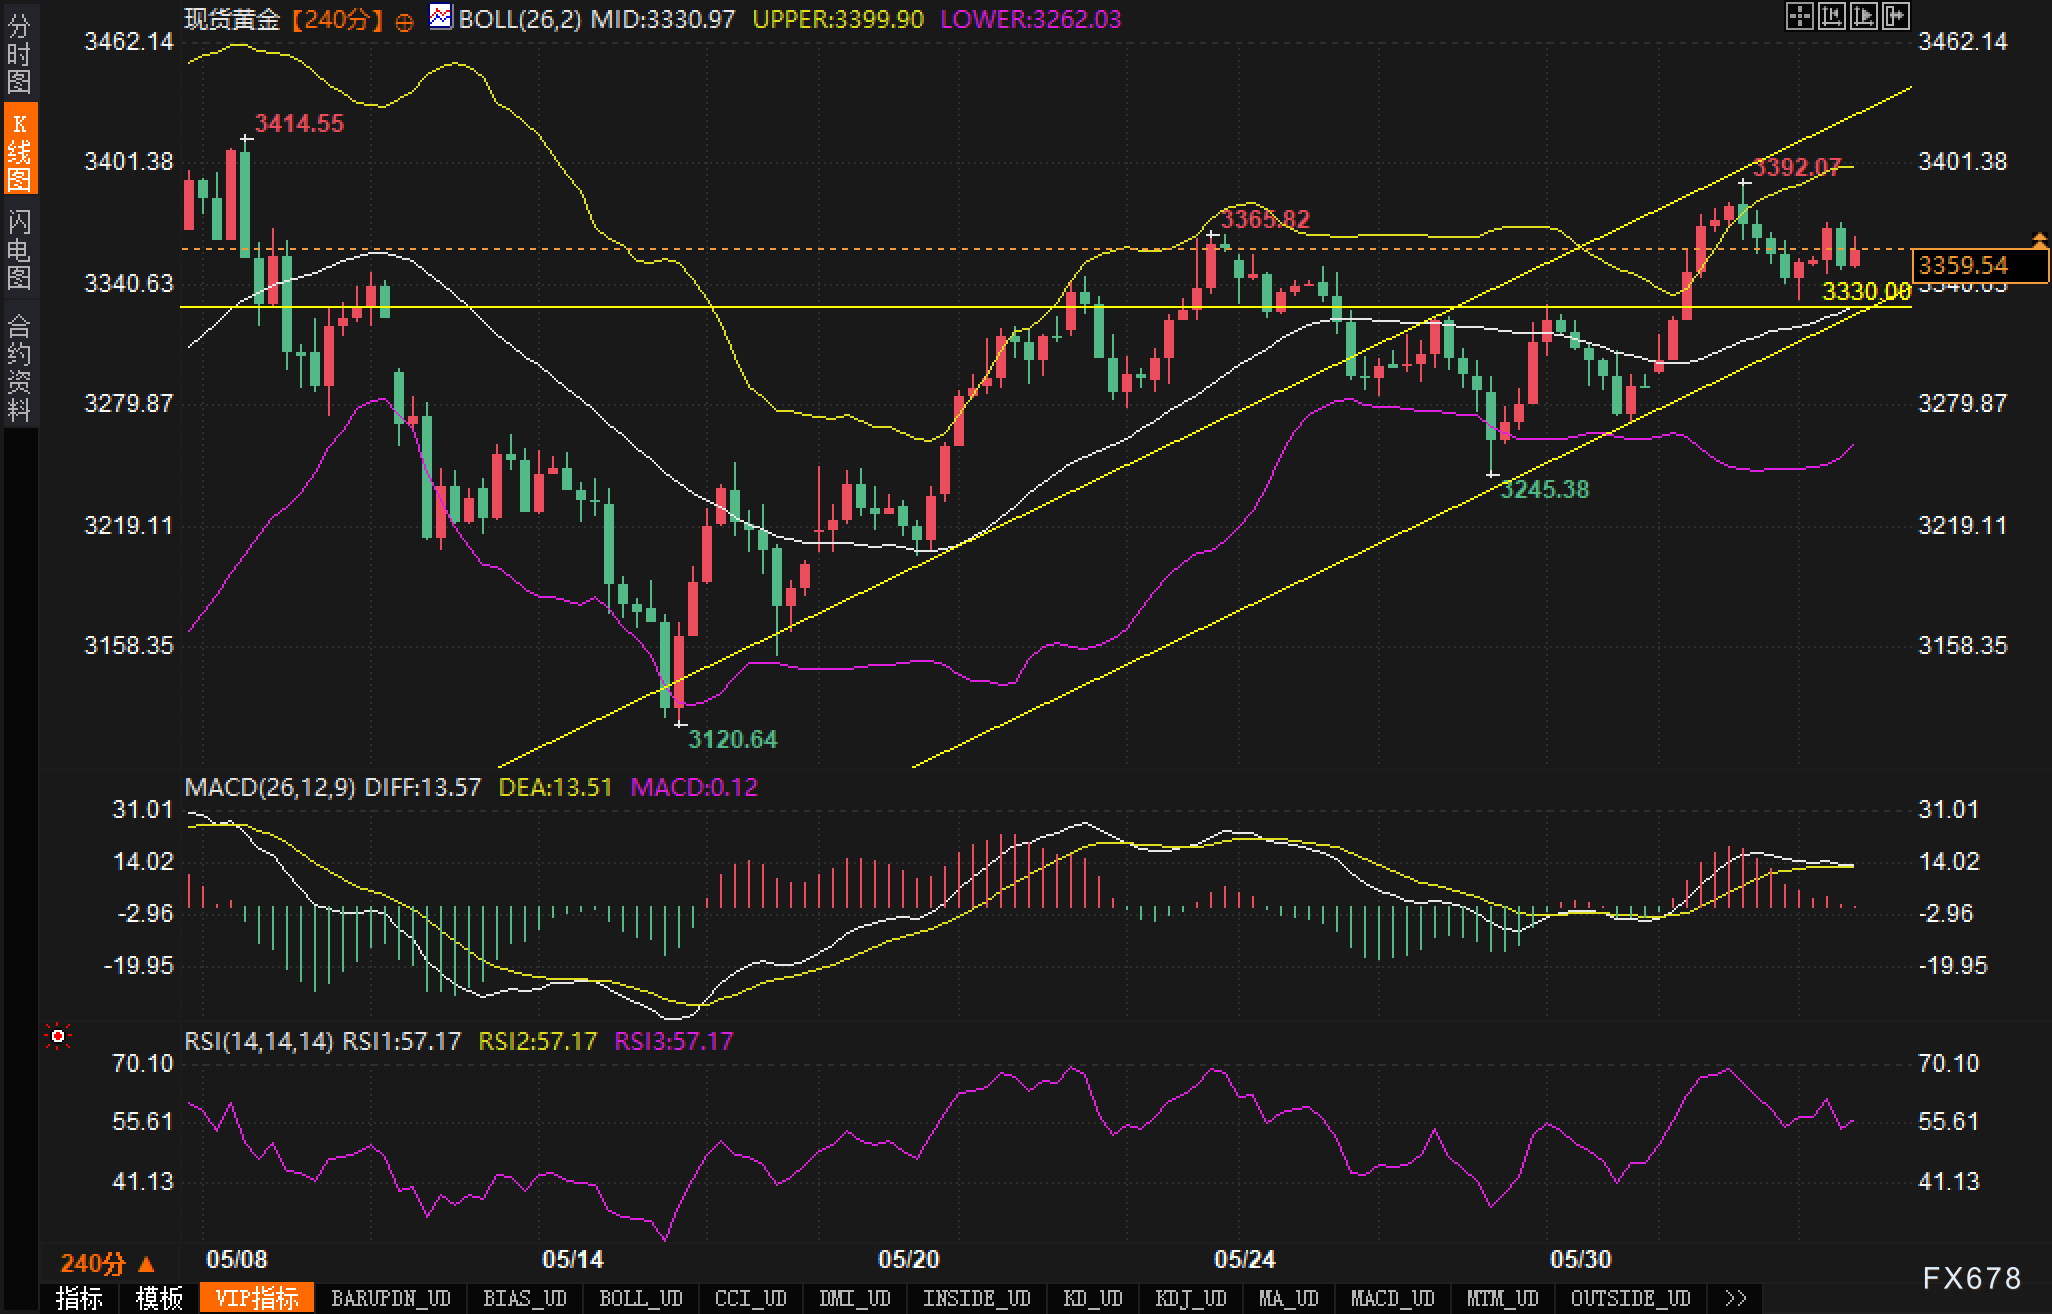
Task: Switch to 闪电图 view in left sidebar
Action: (19, 249)
